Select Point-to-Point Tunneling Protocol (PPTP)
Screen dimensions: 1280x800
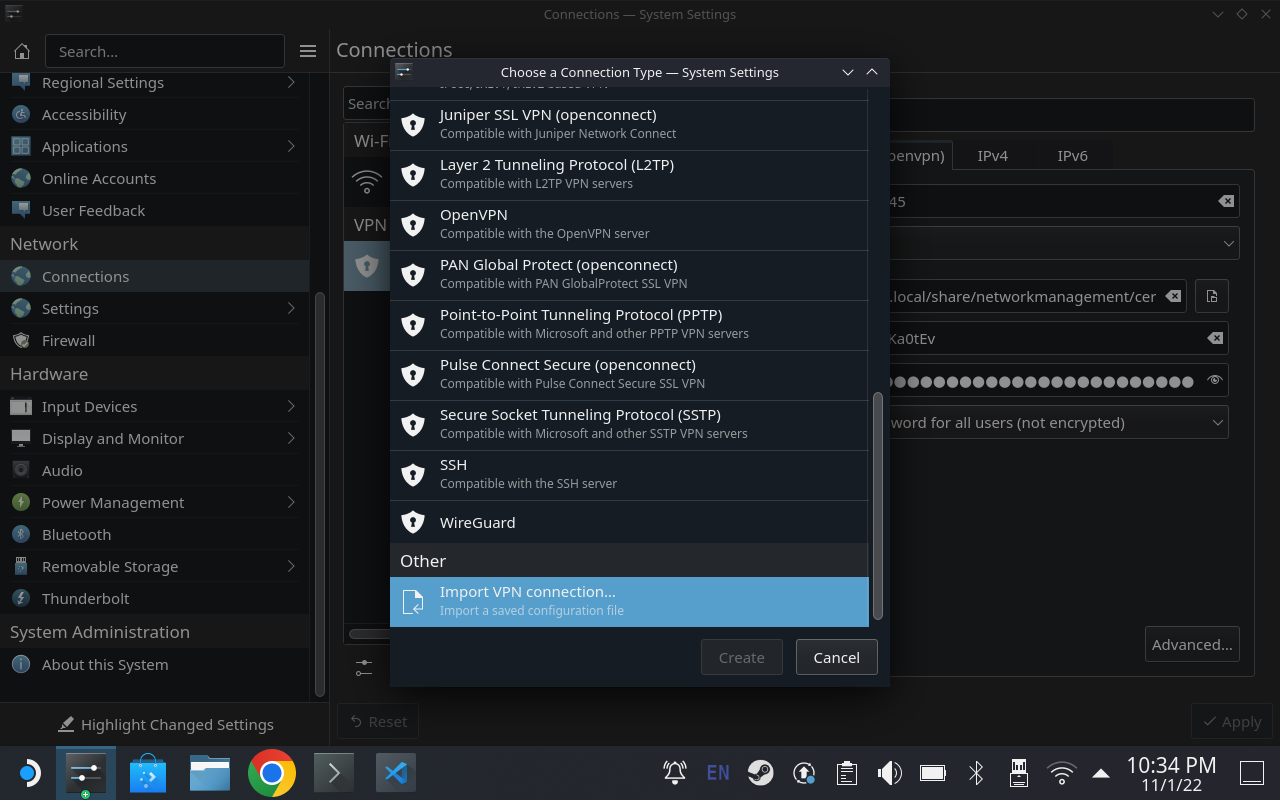pos(629,325)
